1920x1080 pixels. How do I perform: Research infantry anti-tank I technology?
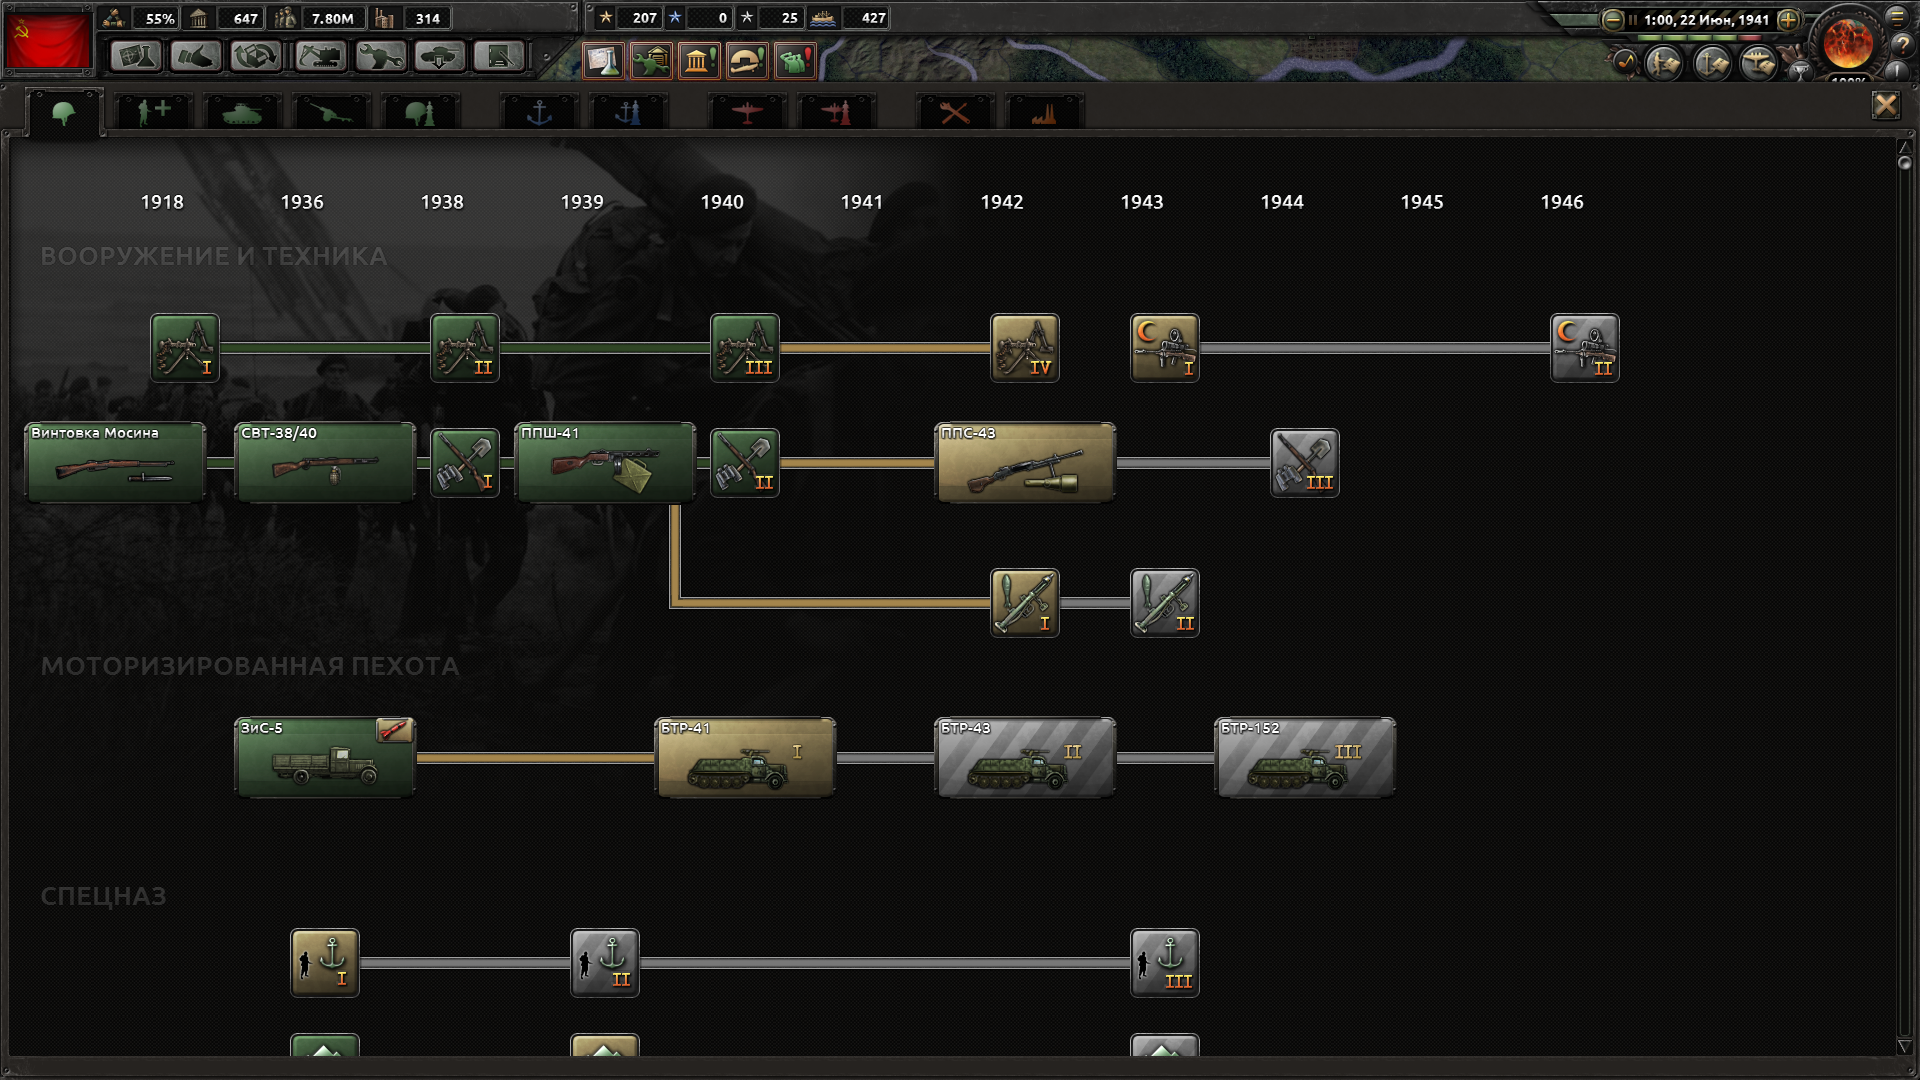coord(1025,603)
